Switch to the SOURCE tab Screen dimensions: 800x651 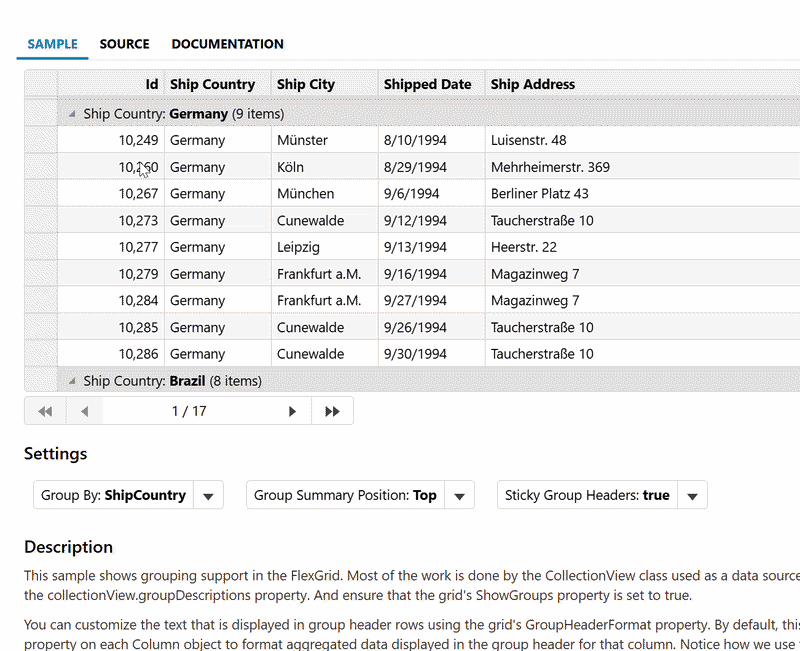(124, 44)
